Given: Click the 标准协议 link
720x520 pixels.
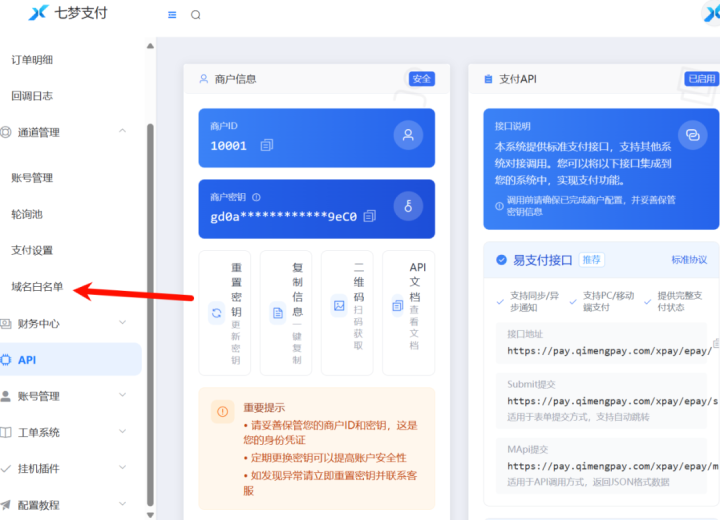Looking at the screenshot, I should coord(689,260).
